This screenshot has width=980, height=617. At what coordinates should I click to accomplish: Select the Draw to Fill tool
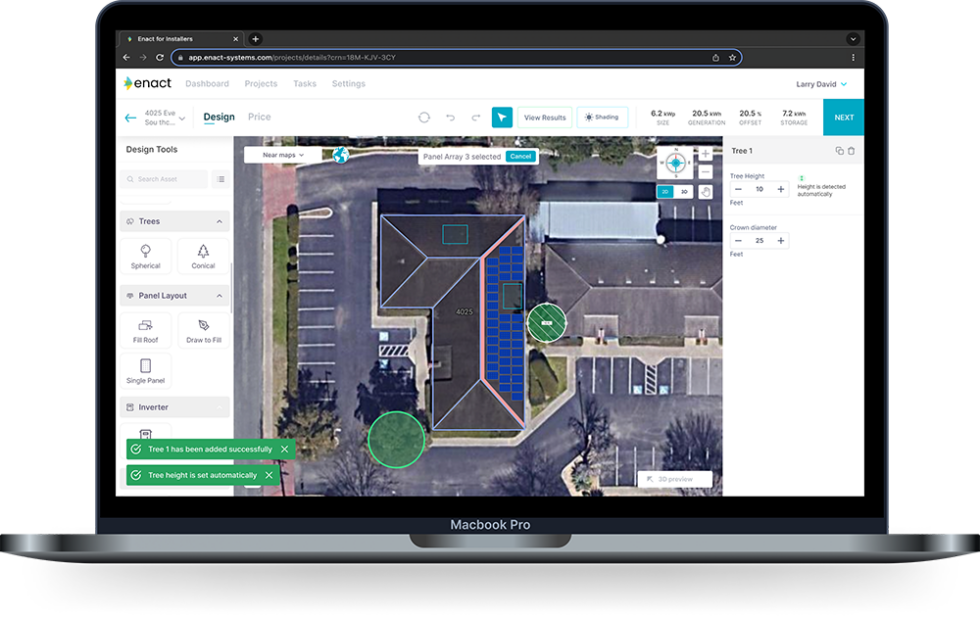coord(203,331)
